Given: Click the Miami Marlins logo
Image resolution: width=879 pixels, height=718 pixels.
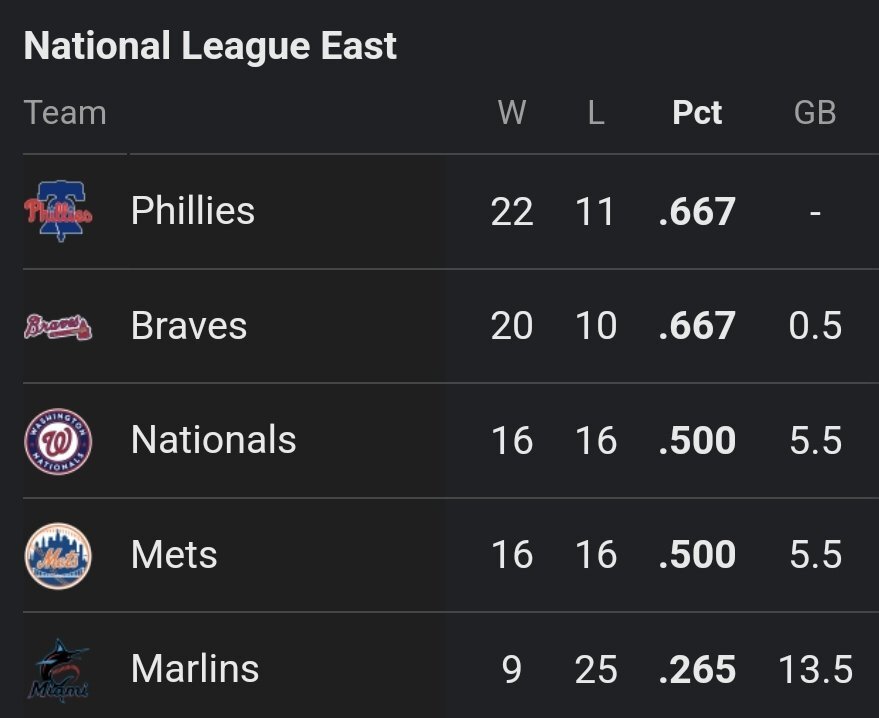Looking at the screenshot, I should pos(58,670).
